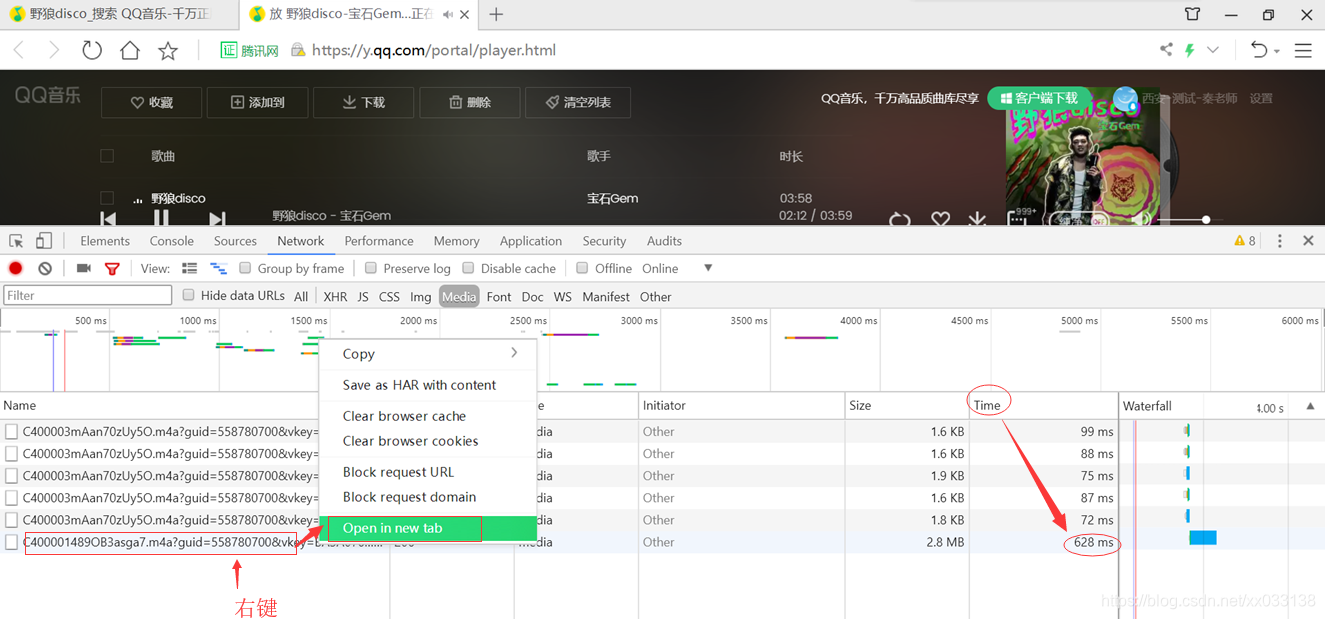
Task: Download the current song arrow icon
Action: (977, 219)
